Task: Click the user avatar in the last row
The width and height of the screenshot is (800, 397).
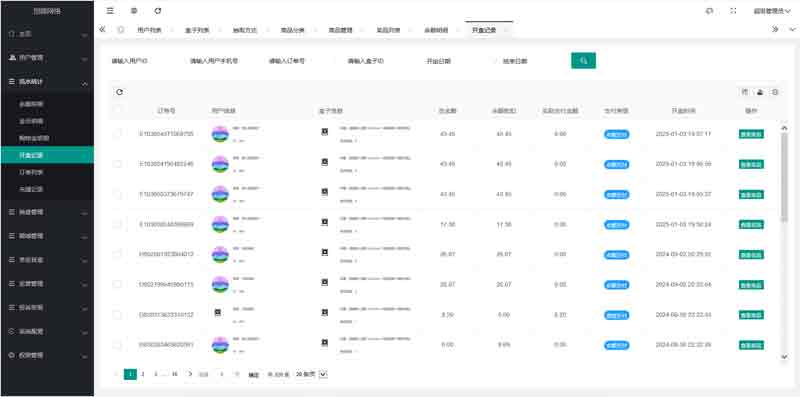Action: coord(220,345)
